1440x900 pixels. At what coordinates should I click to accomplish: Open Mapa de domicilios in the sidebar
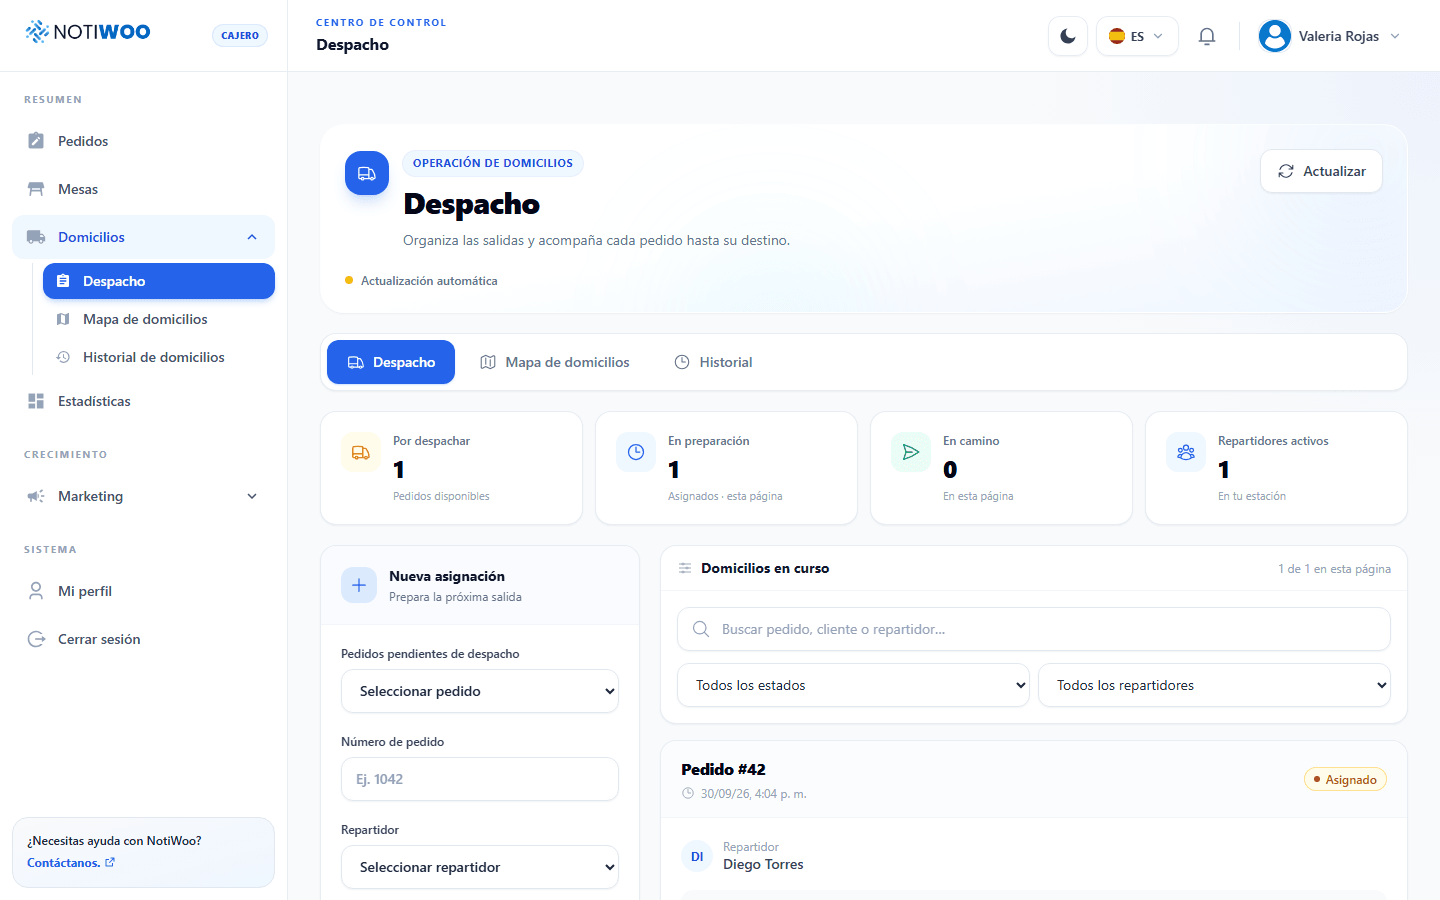pos(159,319)
